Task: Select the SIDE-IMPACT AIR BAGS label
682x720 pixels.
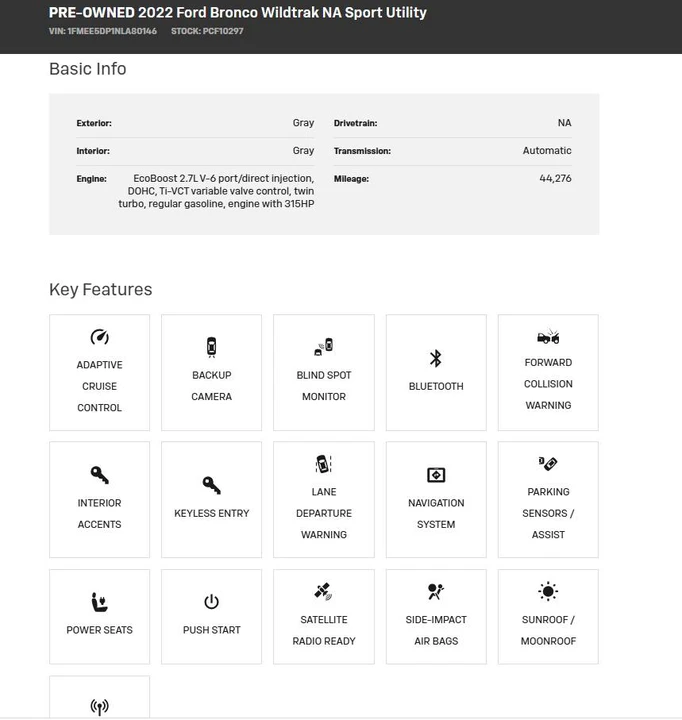Action: coord(436,630)
